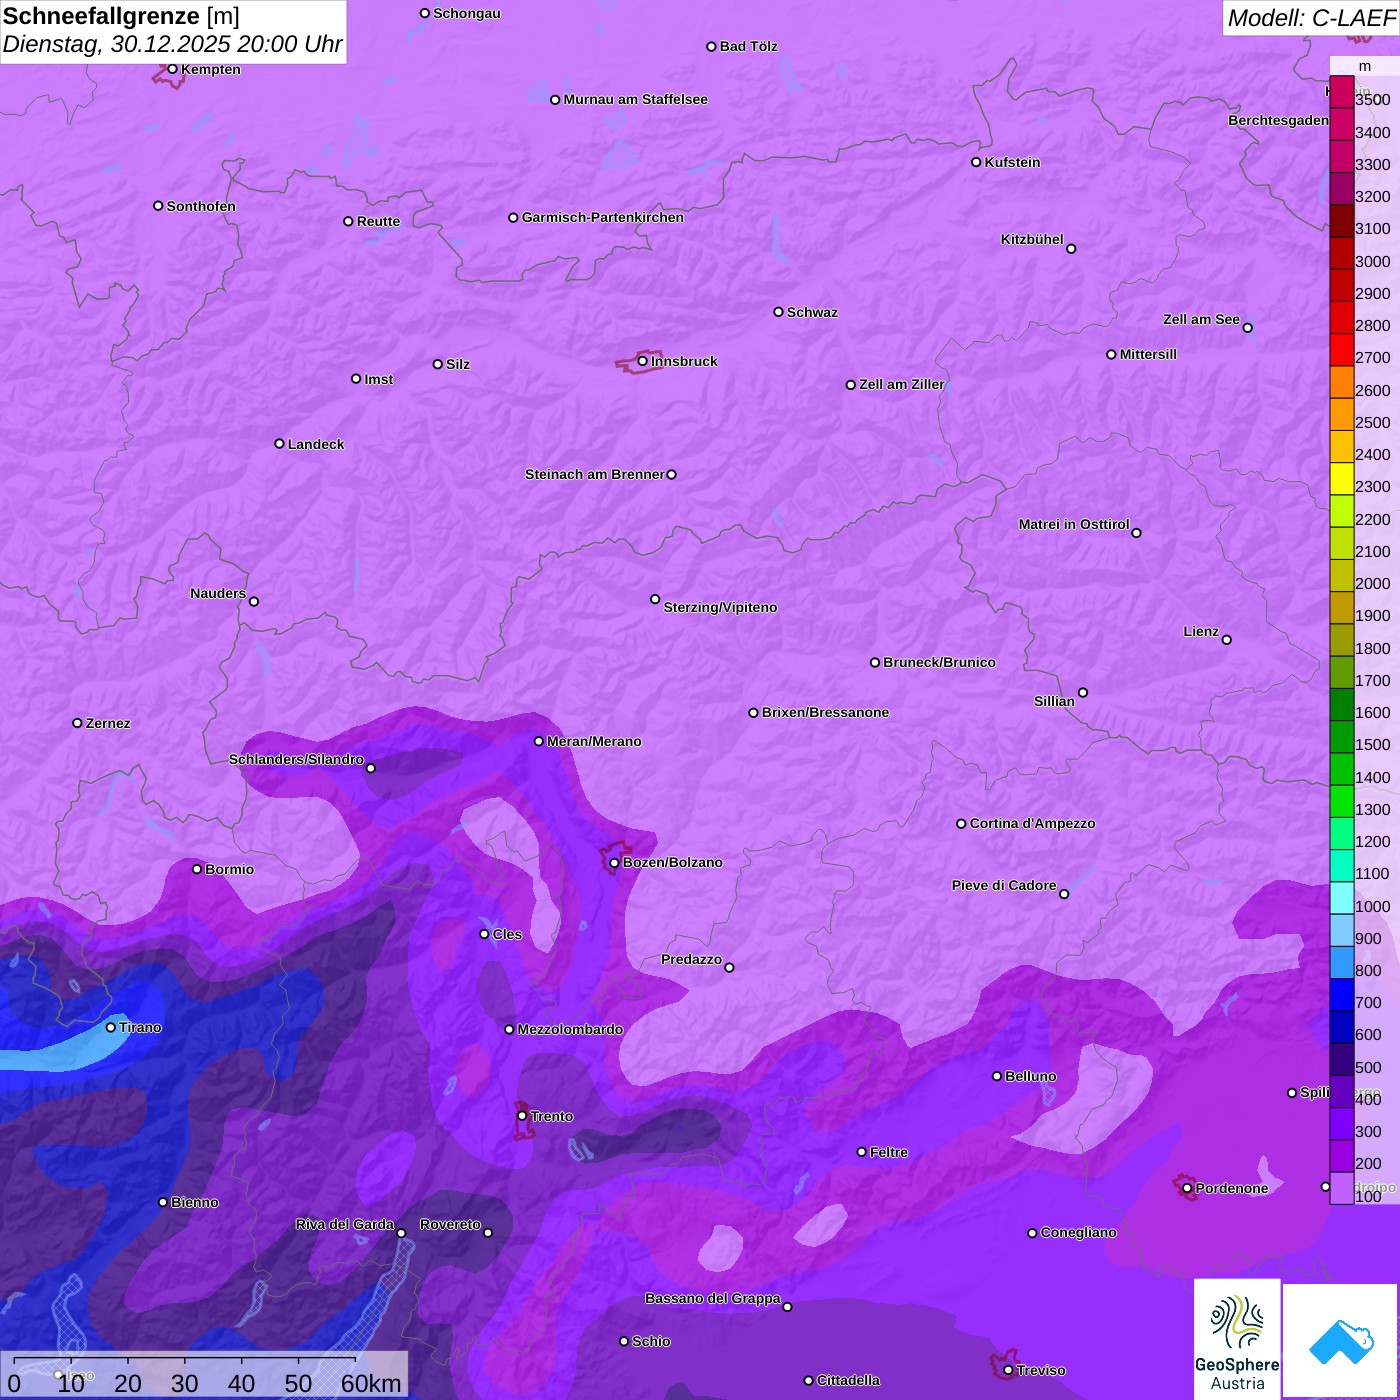
Task: Click the Belluno city marker dot
Action: point(997,1076)
